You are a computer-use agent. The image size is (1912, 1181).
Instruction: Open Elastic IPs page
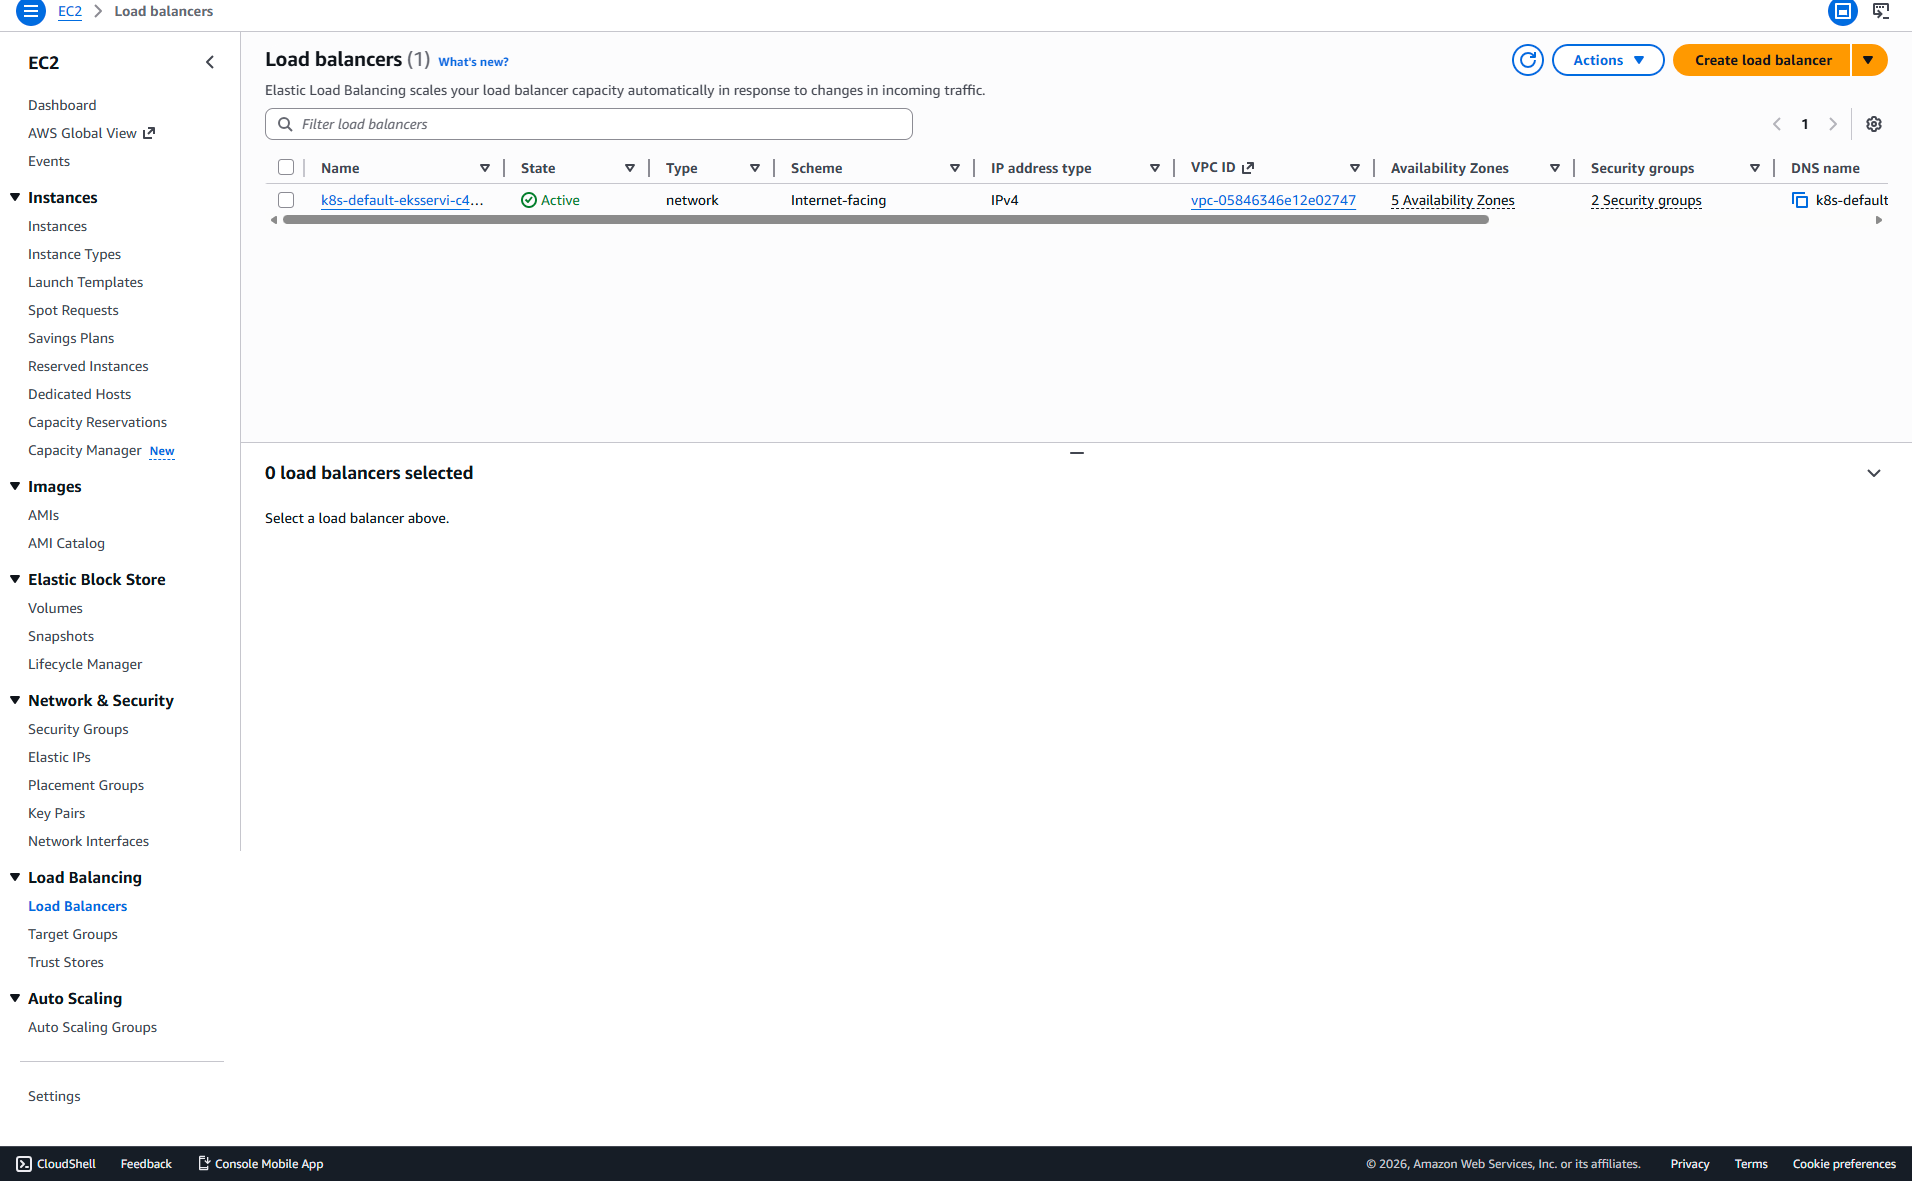pyautogui.click(x=59, y=757)
